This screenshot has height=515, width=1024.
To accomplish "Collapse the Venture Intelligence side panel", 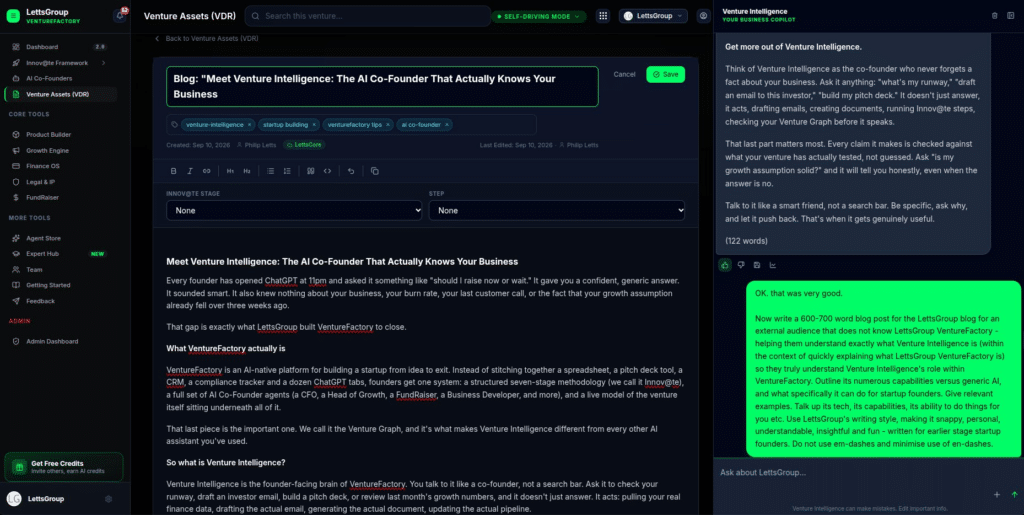I will click(x=1011, y=16).
